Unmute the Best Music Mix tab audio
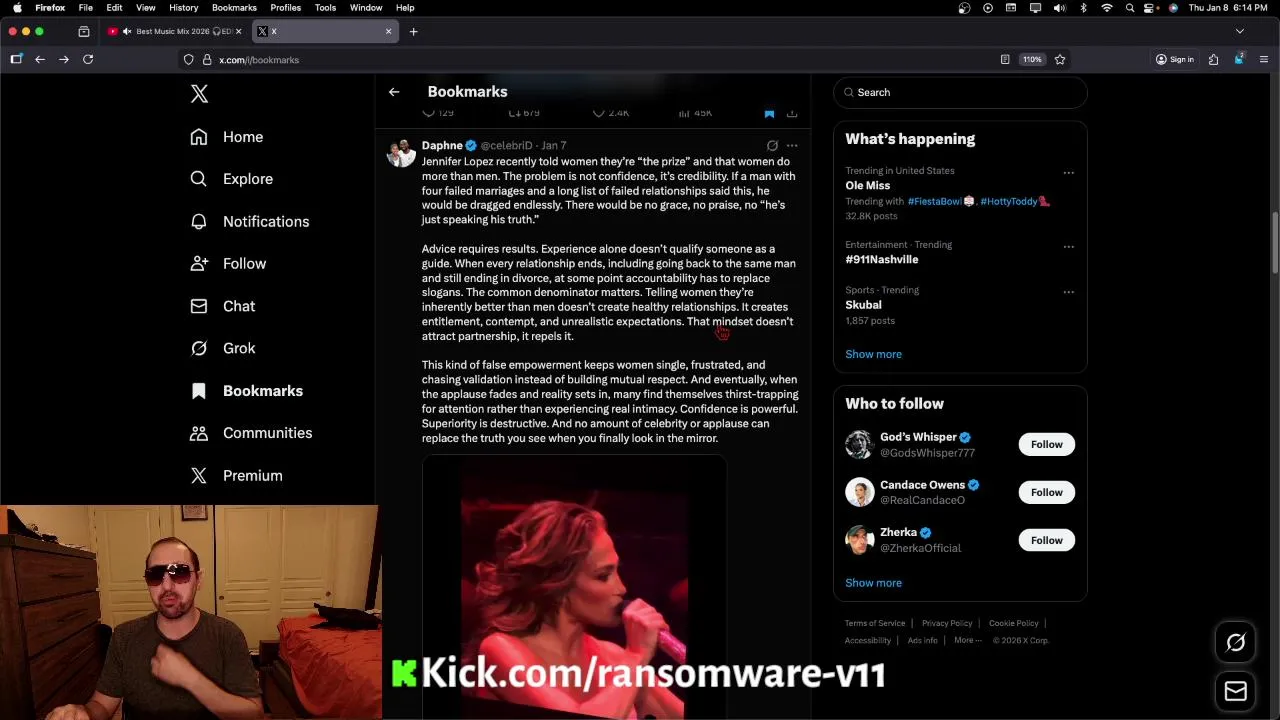This screenshot has width=1280, height=720. [127, 31]
